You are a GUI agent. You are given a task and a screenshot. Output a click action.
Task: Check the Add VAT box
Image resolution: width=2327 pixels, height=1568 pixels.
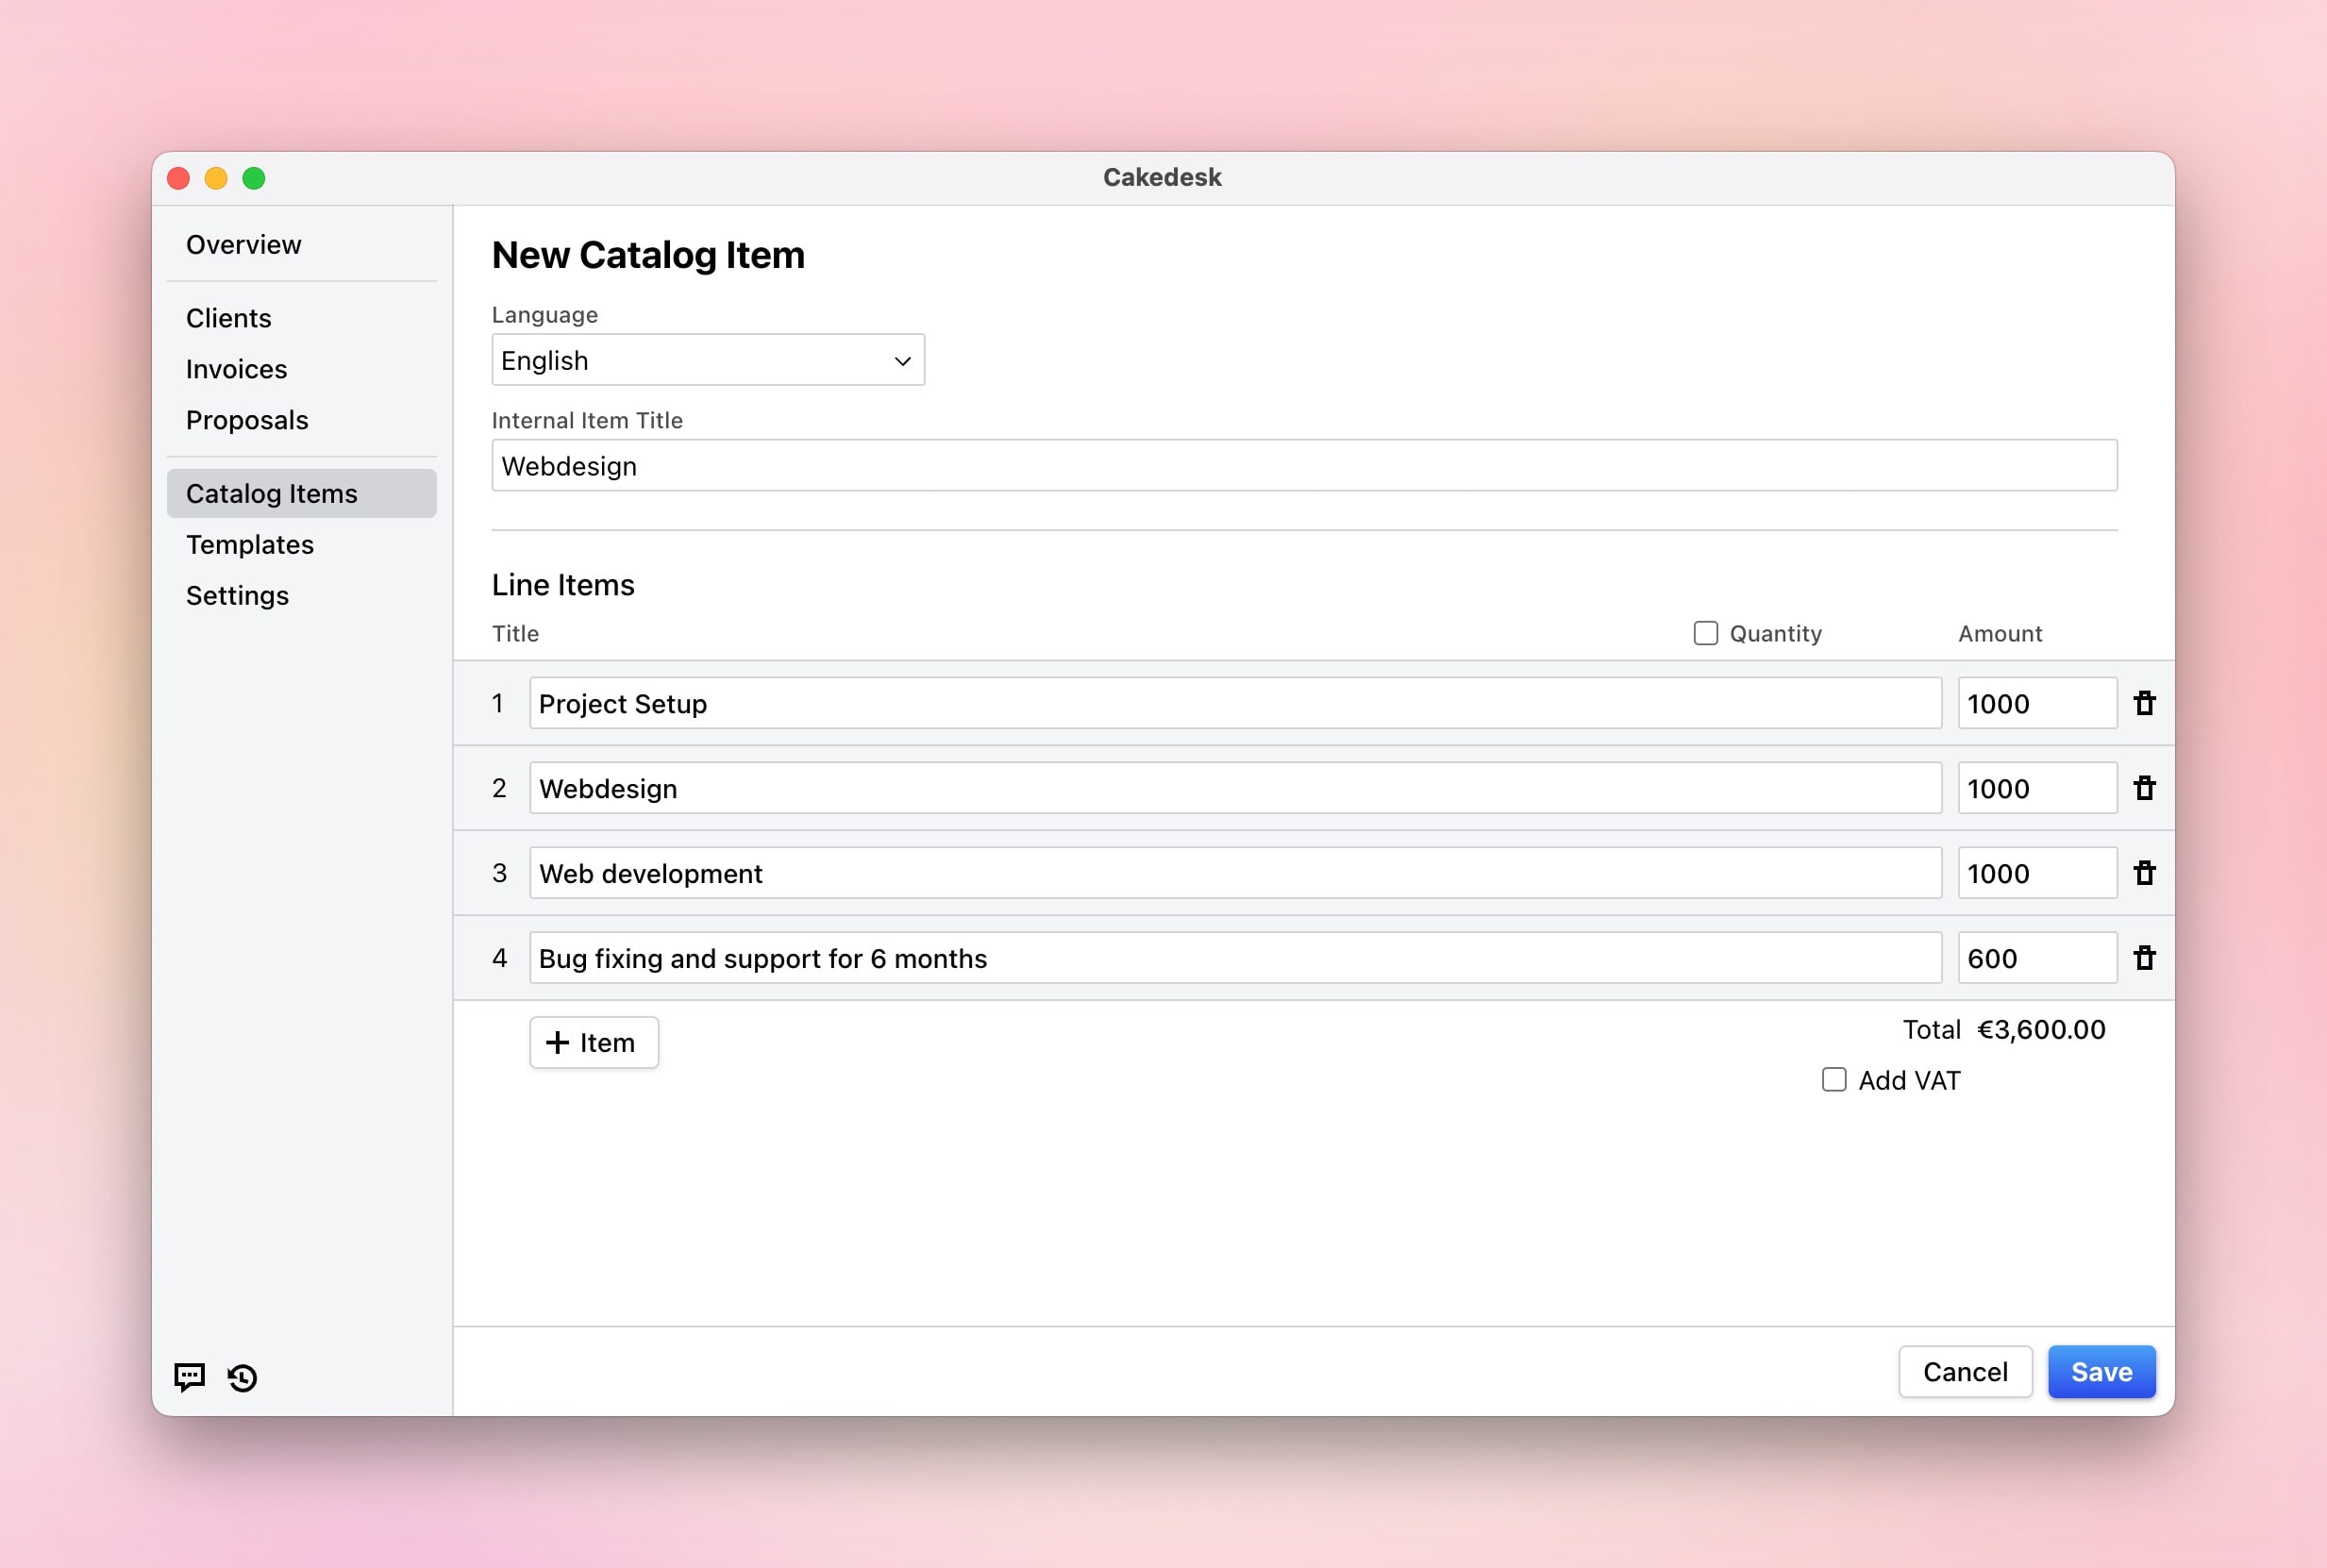click(1833, 1080)
